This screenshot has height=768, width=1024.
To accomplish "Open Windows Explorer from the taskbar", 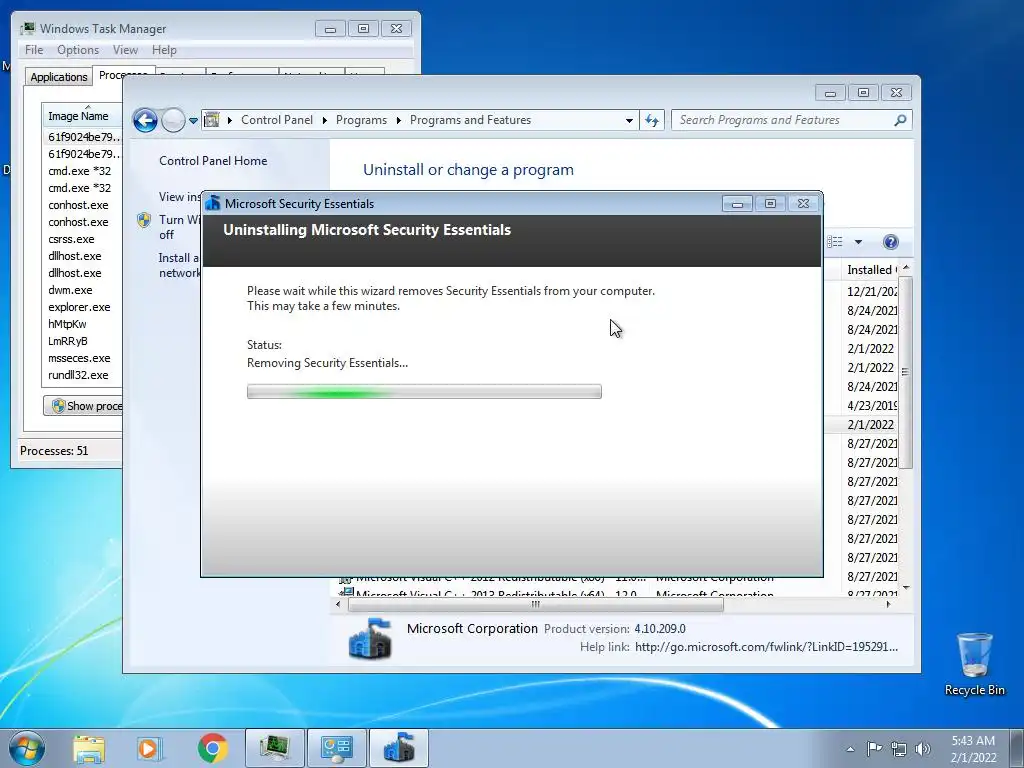I will coord(89,748).
